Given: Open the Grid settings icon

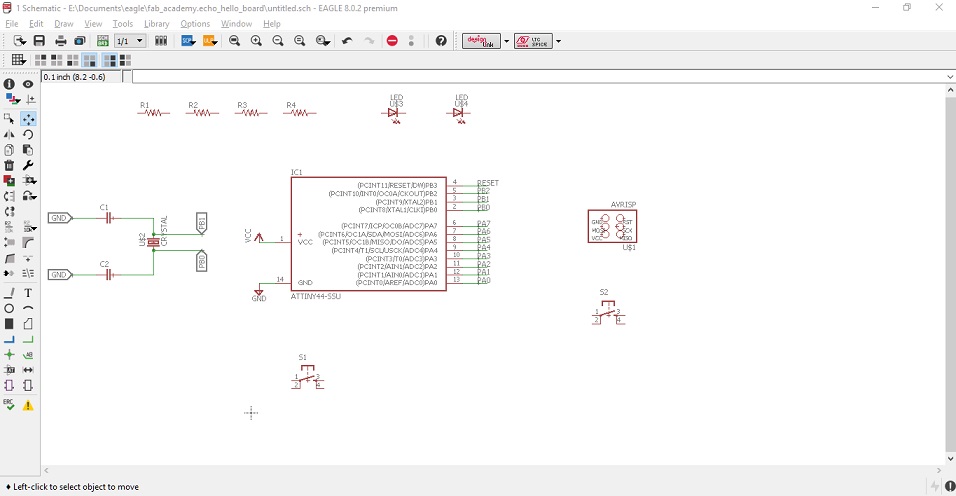Looking at the screenshot, I should pyautogui.click(x=18, y=60).
